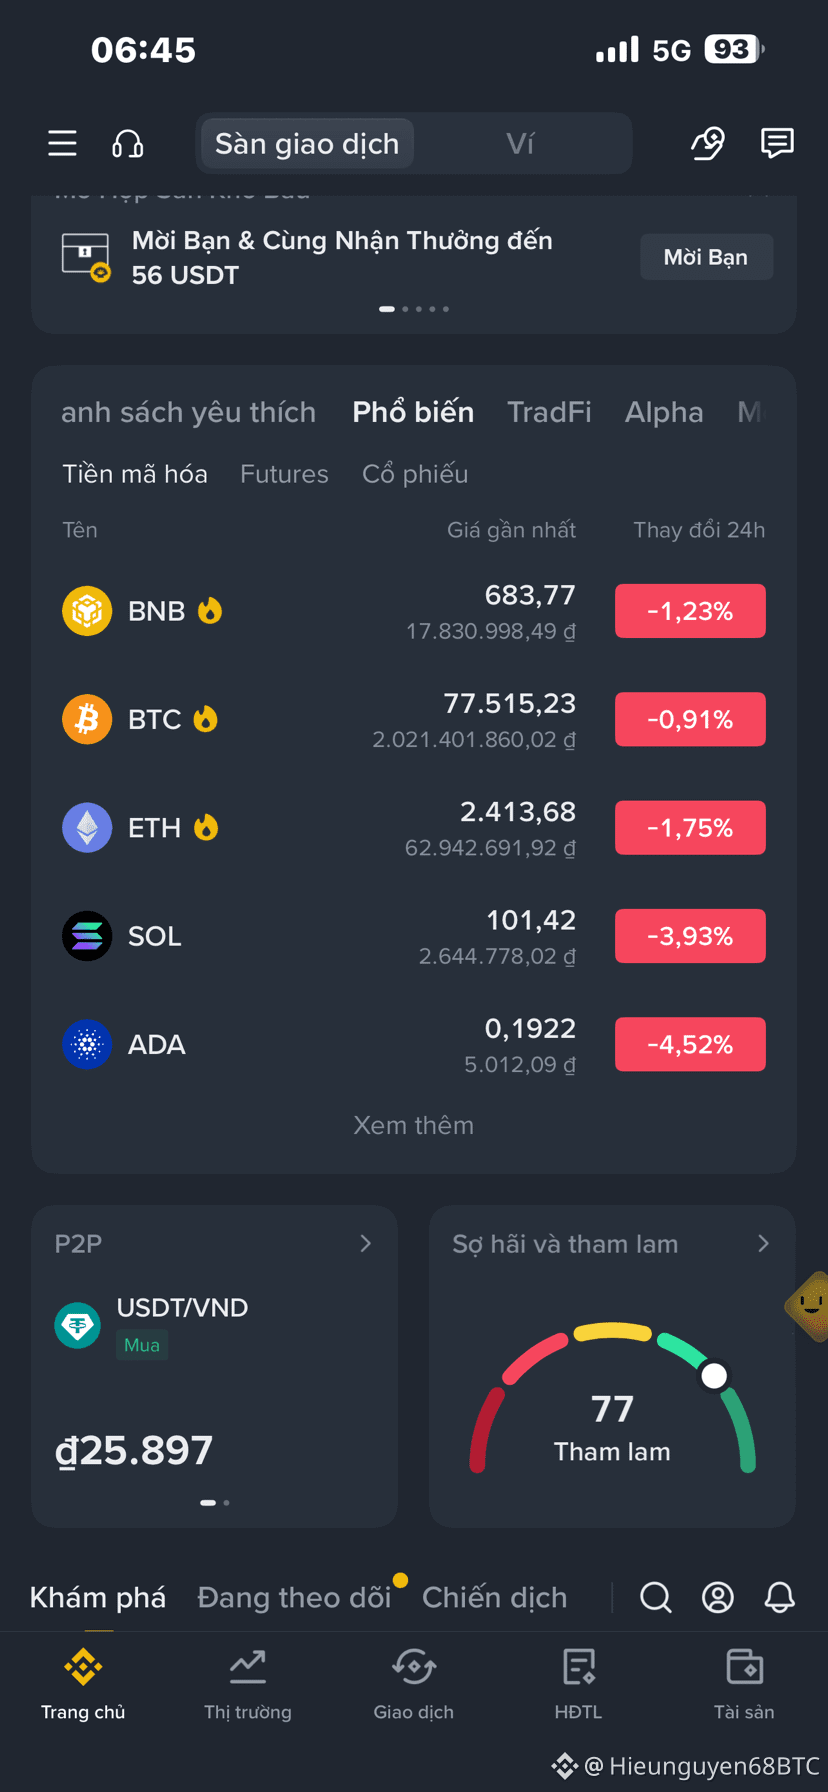Open the profile avatar icon
The width and height of the screenshot is (828, 1792).
[718, 1597]
